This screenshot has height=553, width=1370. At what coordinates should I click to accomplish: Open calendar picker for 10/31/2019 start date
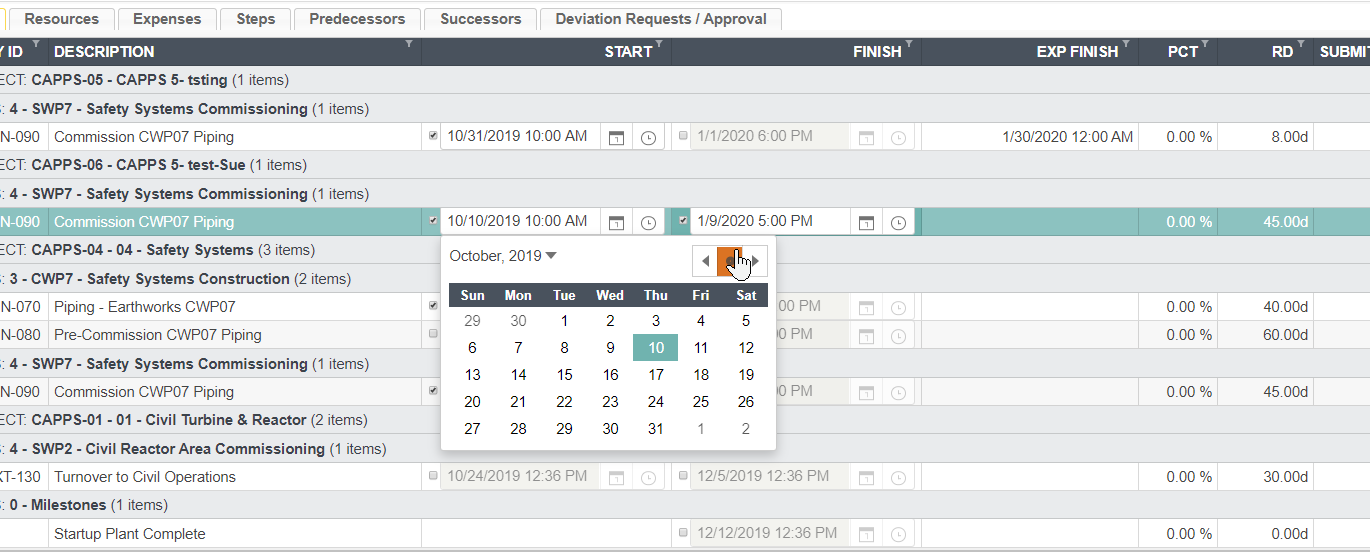(x=616, y=137)
